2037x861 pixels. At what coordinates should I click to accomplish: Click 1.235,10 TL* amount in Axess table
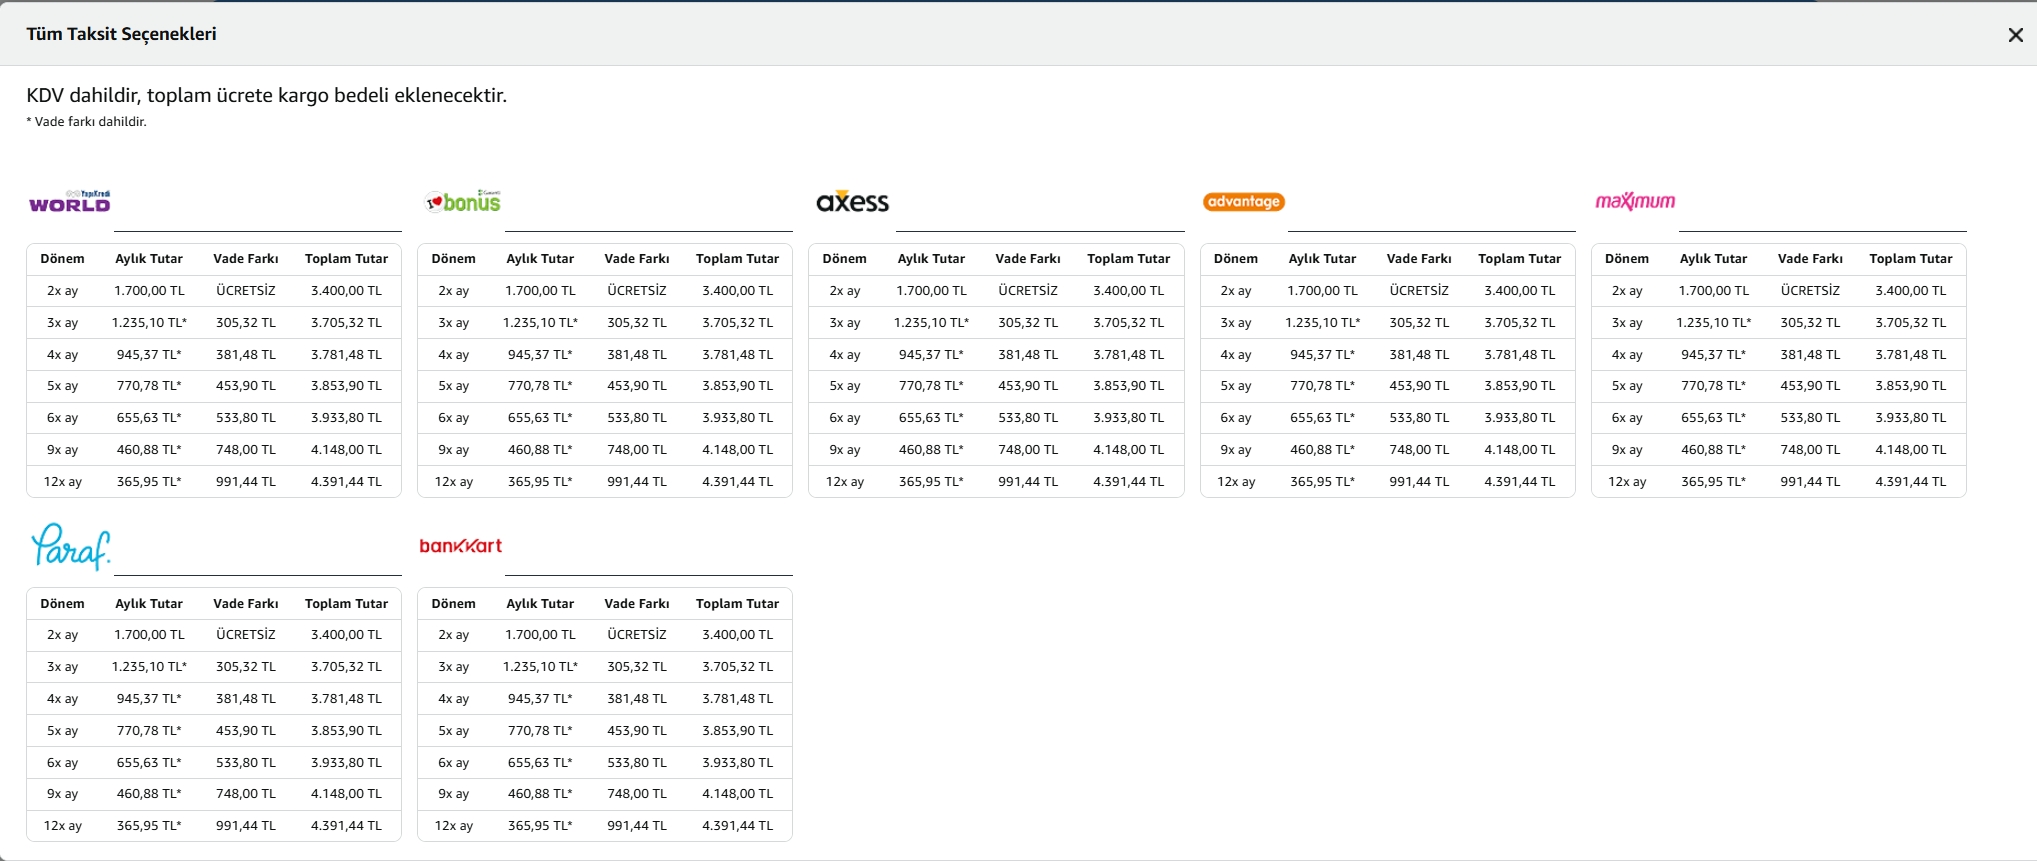click(931, 323)
